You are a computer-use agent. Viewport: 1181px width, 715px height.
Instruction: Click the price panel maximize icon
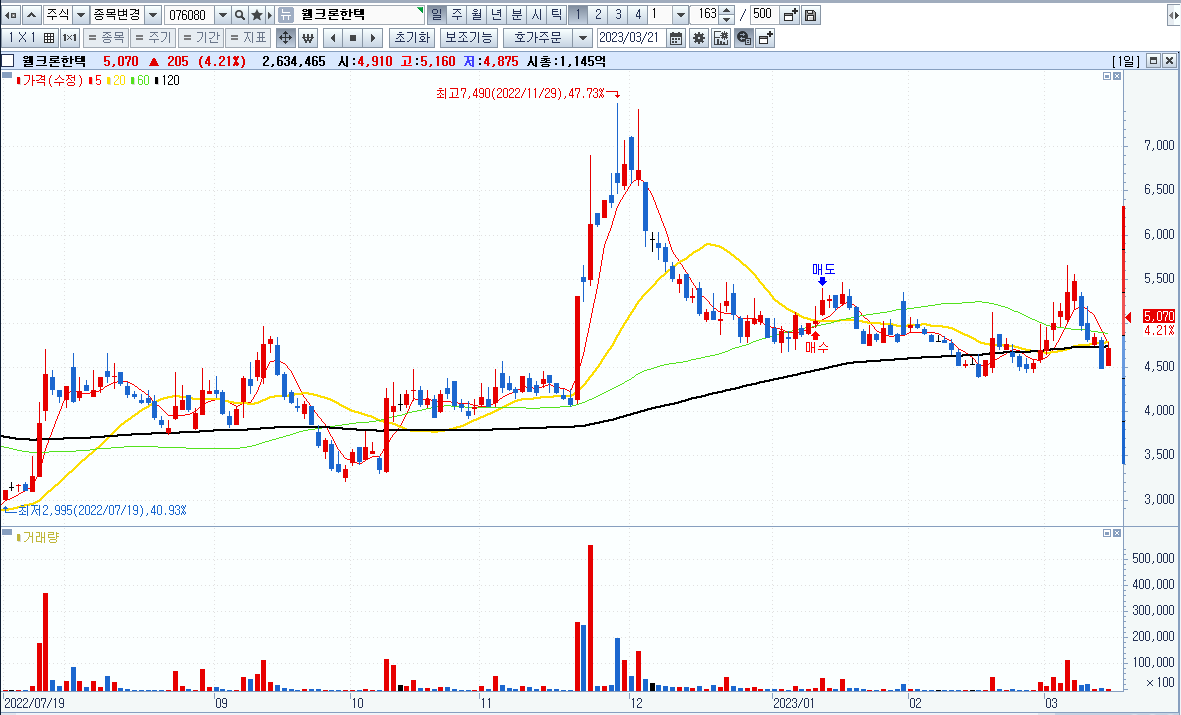[1107, 77]
